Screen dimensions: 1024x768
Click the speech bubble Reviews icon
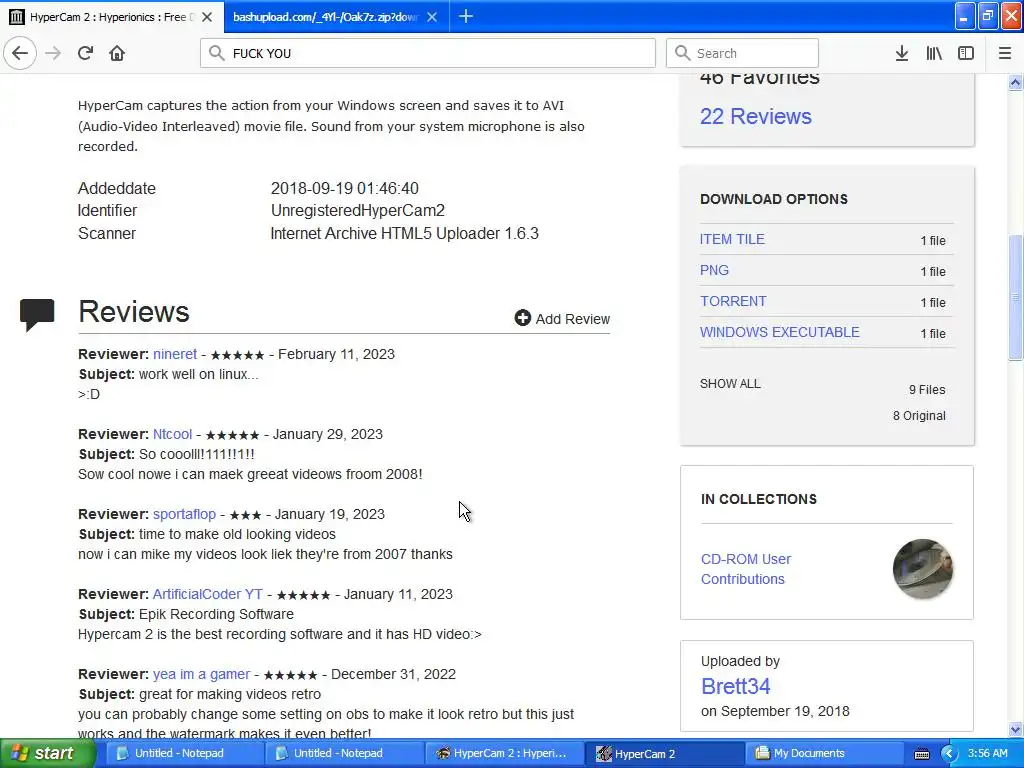point(37,315)
